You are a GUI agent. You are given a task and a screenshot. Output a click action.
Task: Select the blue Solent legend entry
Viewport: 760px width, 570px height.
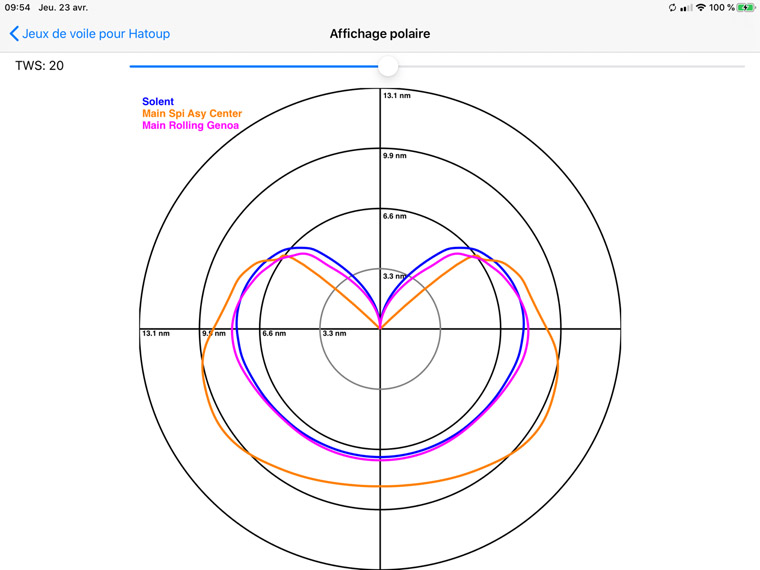[x=158, y=102]
